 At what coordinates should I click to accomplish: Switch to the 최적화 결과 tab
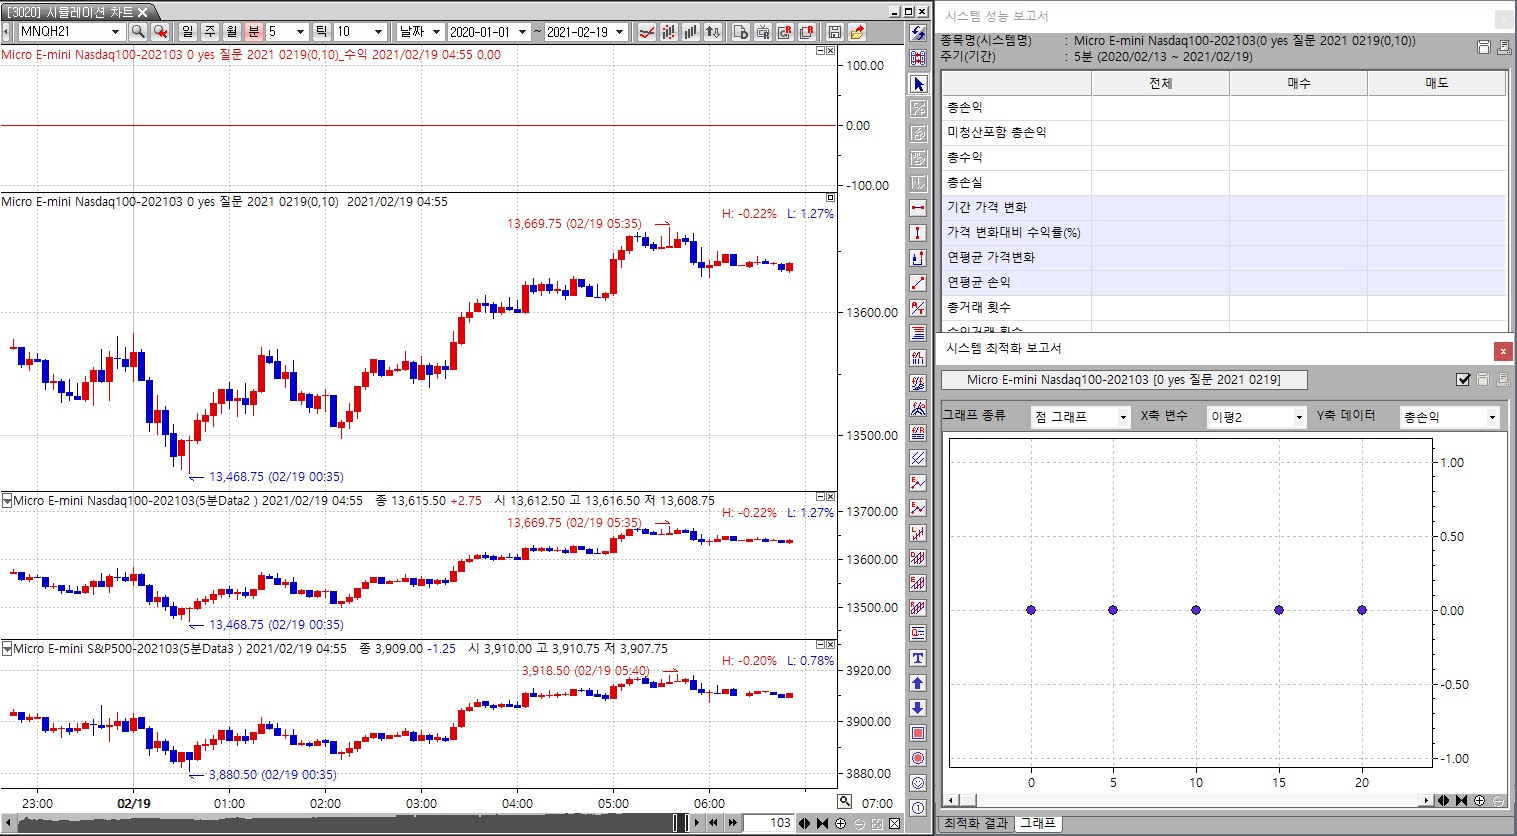point(976,823)
